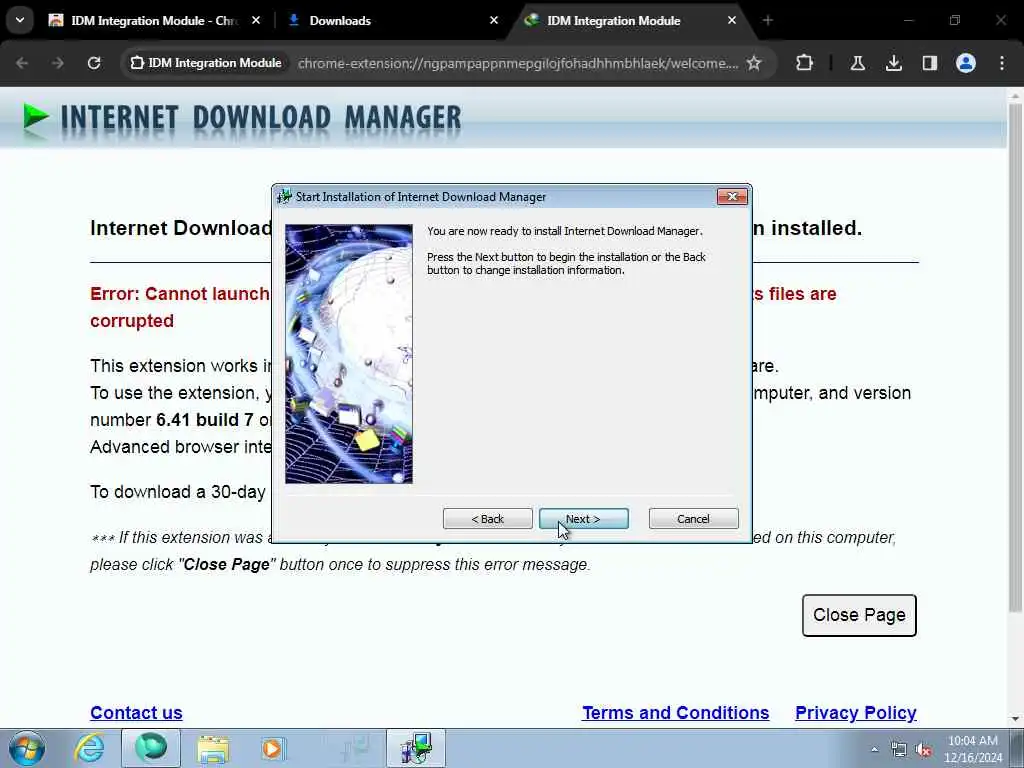Click the red Error: Cannot launch text
The height and width of the screenshot is (768, 1024).
[x=180, y=294]
